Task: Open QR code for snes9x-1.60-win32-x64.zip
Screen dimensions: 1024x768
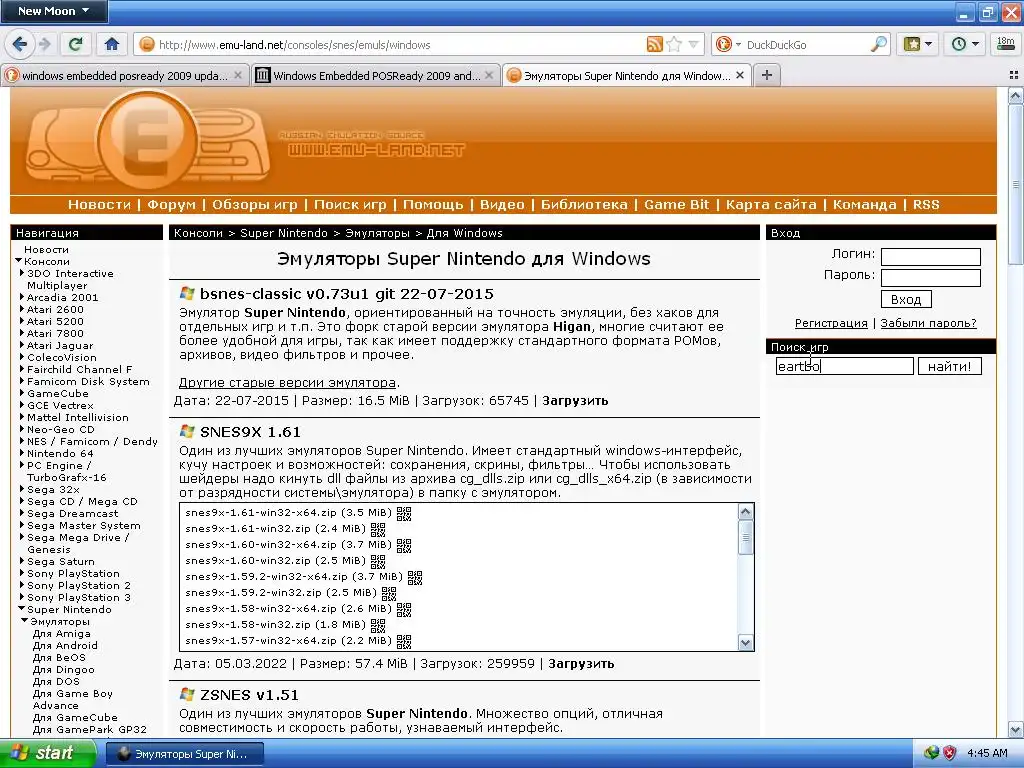Action: click(x=404, y=545)
